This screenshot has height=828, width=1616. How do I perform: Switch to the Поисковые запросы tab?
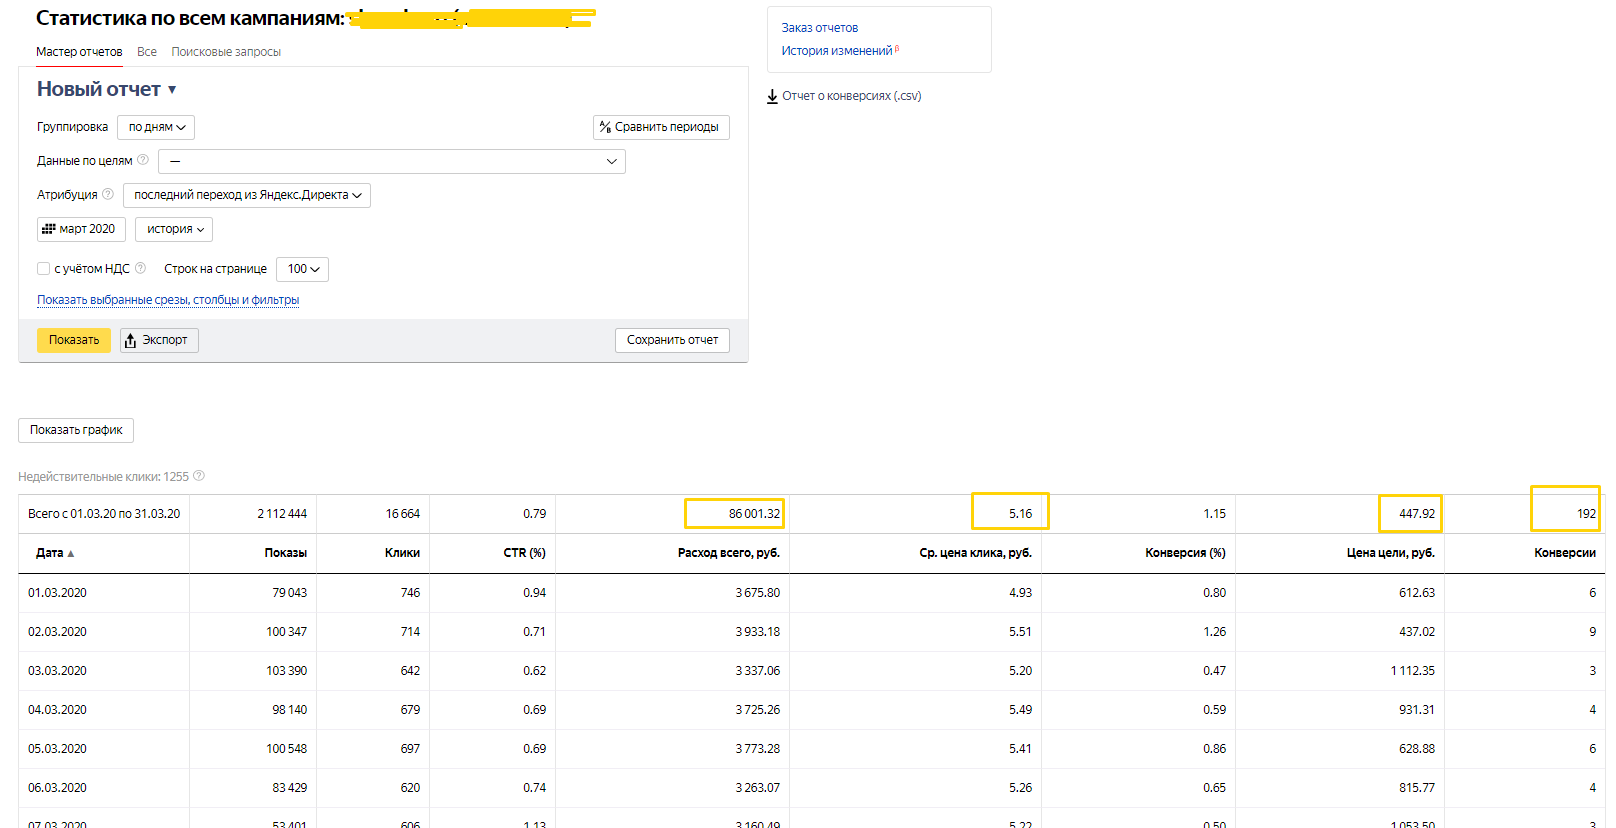pyautogui.click(x=226, y=52)
